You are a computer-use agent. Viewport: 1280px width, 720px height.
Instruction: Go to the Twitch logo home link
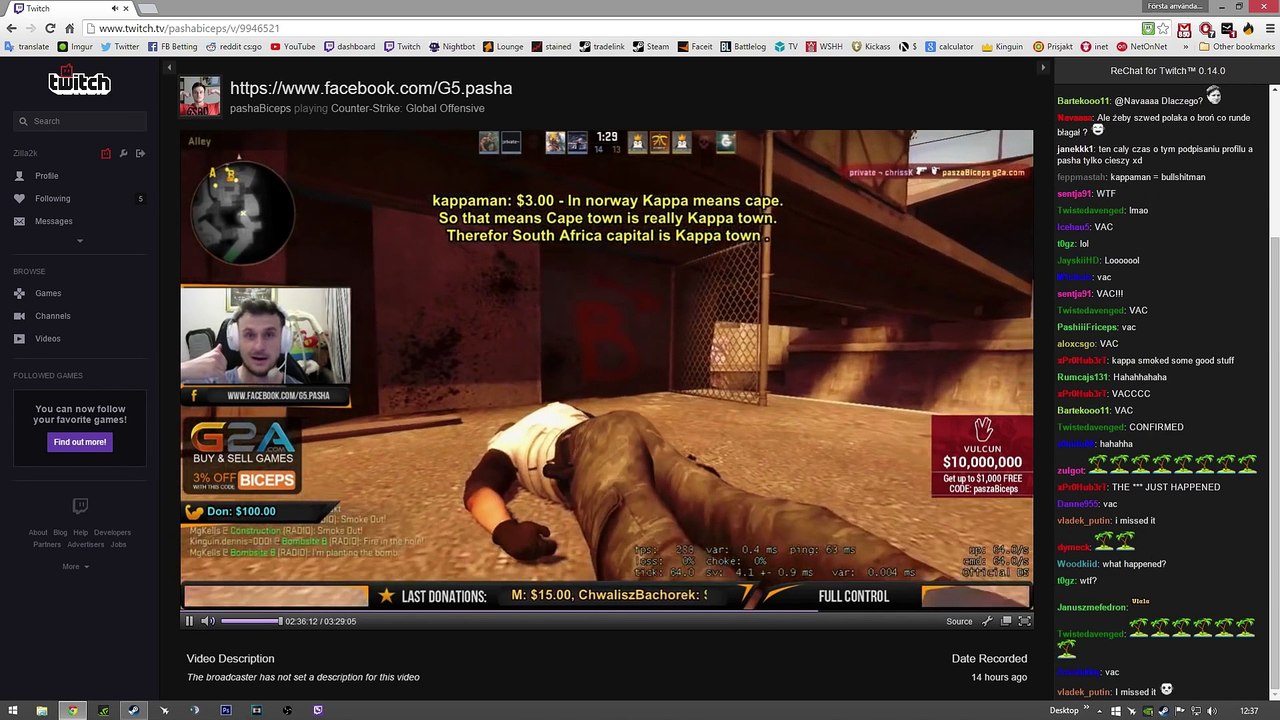79,81
